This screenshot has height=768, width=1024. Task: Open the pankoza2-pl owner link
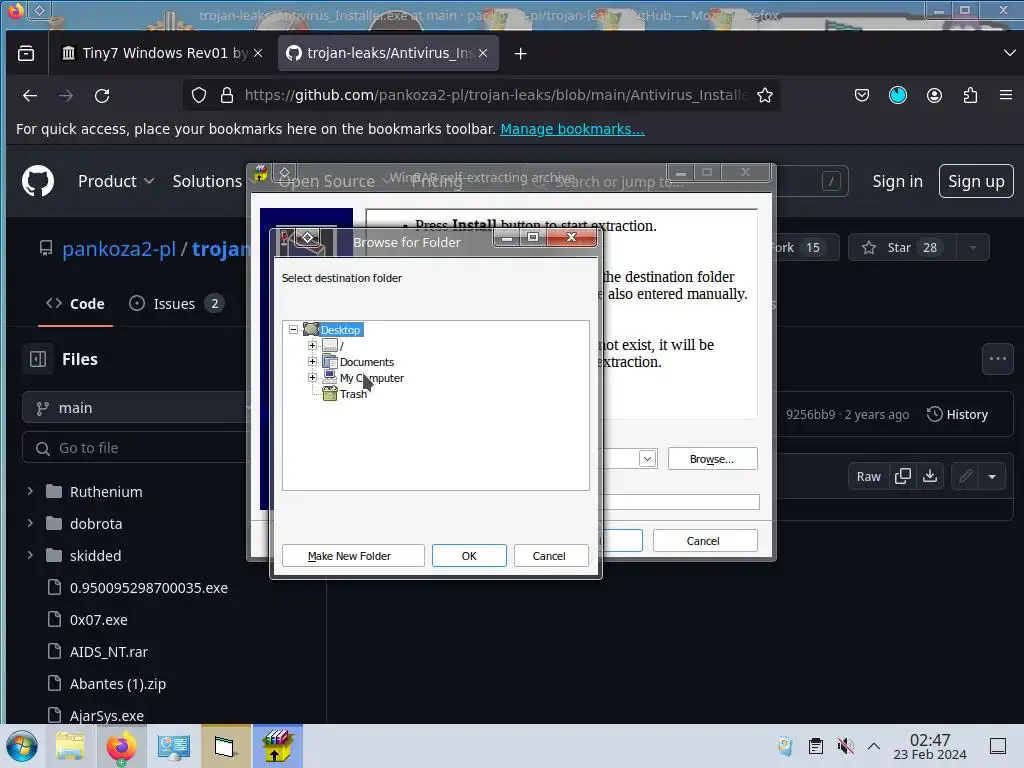coord(119,248)
